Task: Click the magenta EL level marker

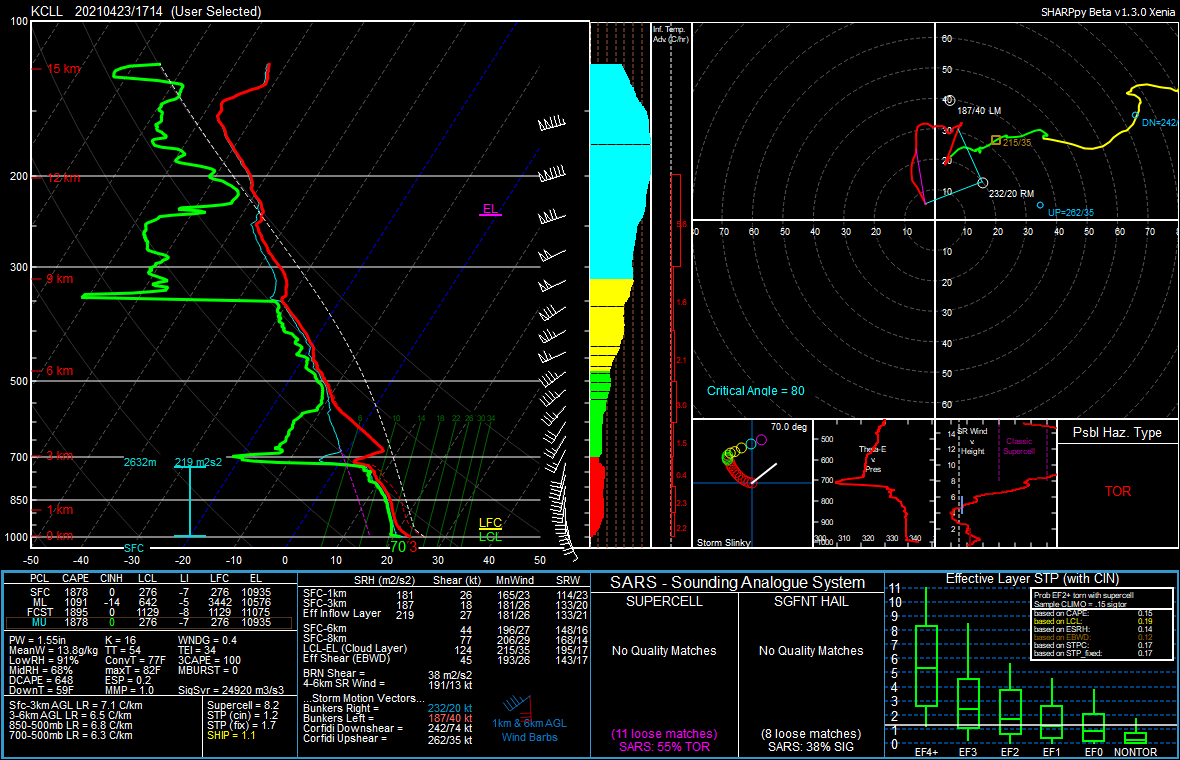Action: click(x=490, y=210)
